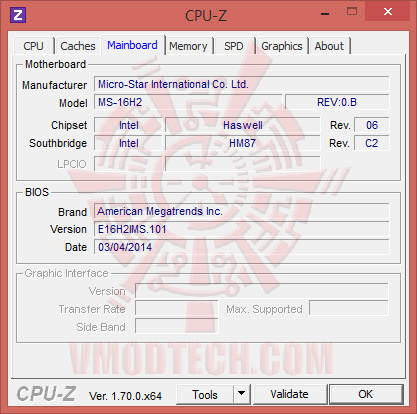This screenshot has height=414, width=417.
Task: Click the Haswell chipset value
Action: coord(243,125)
